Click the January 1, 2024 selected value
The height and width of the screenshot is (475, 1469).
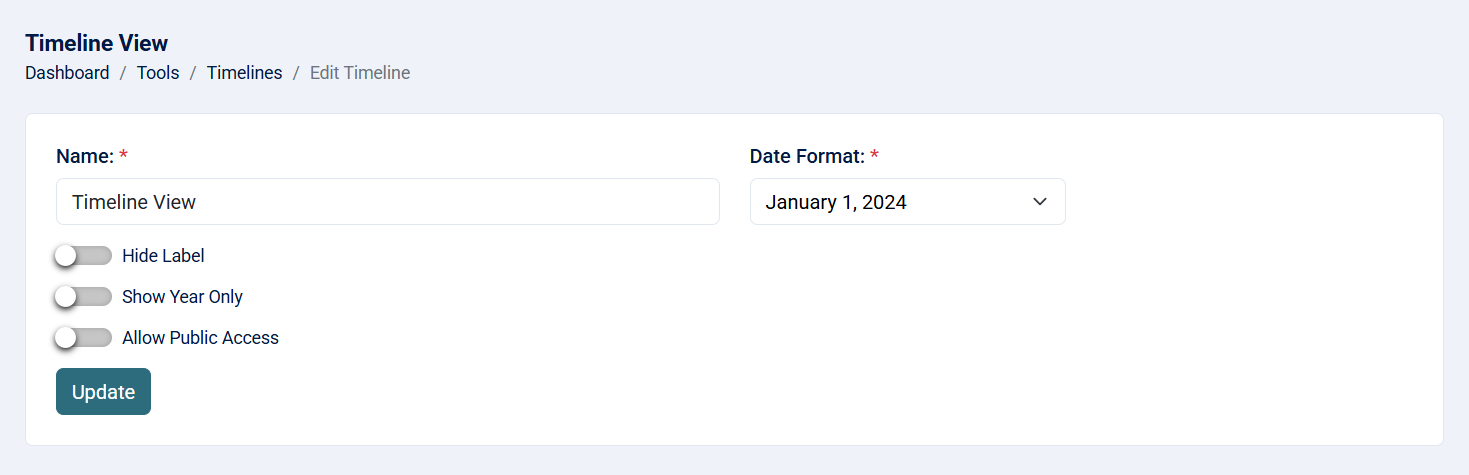click(x=836, y=202)
